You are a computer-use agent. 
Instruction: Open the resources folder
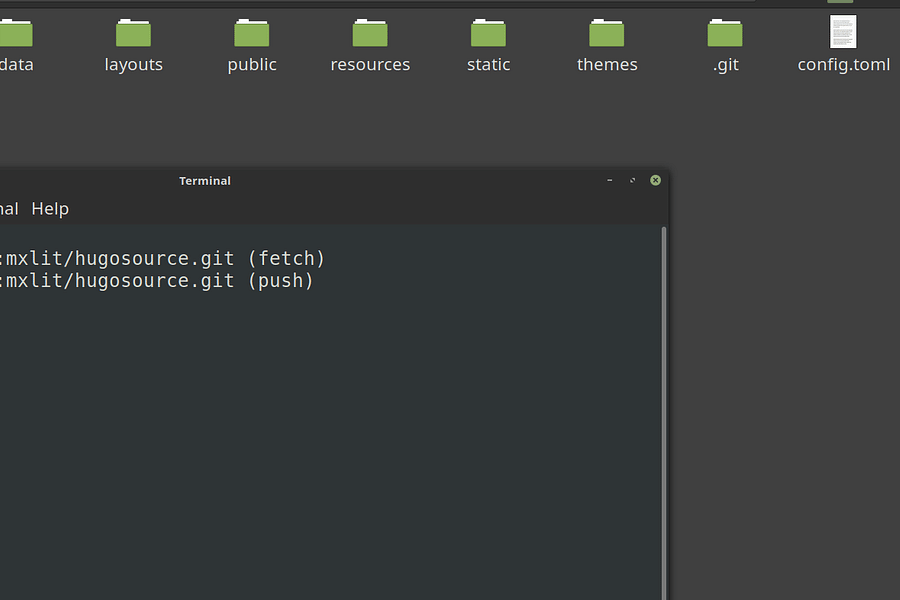tap(370, 35)
